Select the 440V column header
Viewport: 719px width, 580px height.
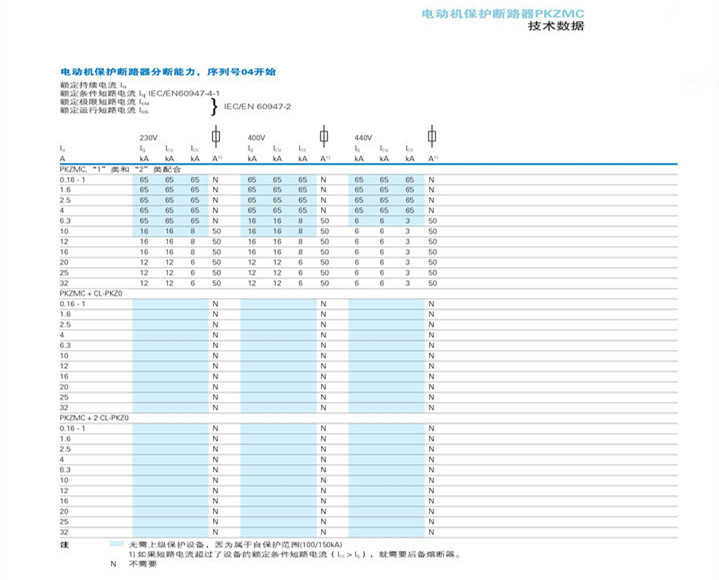tap(363, 136)
